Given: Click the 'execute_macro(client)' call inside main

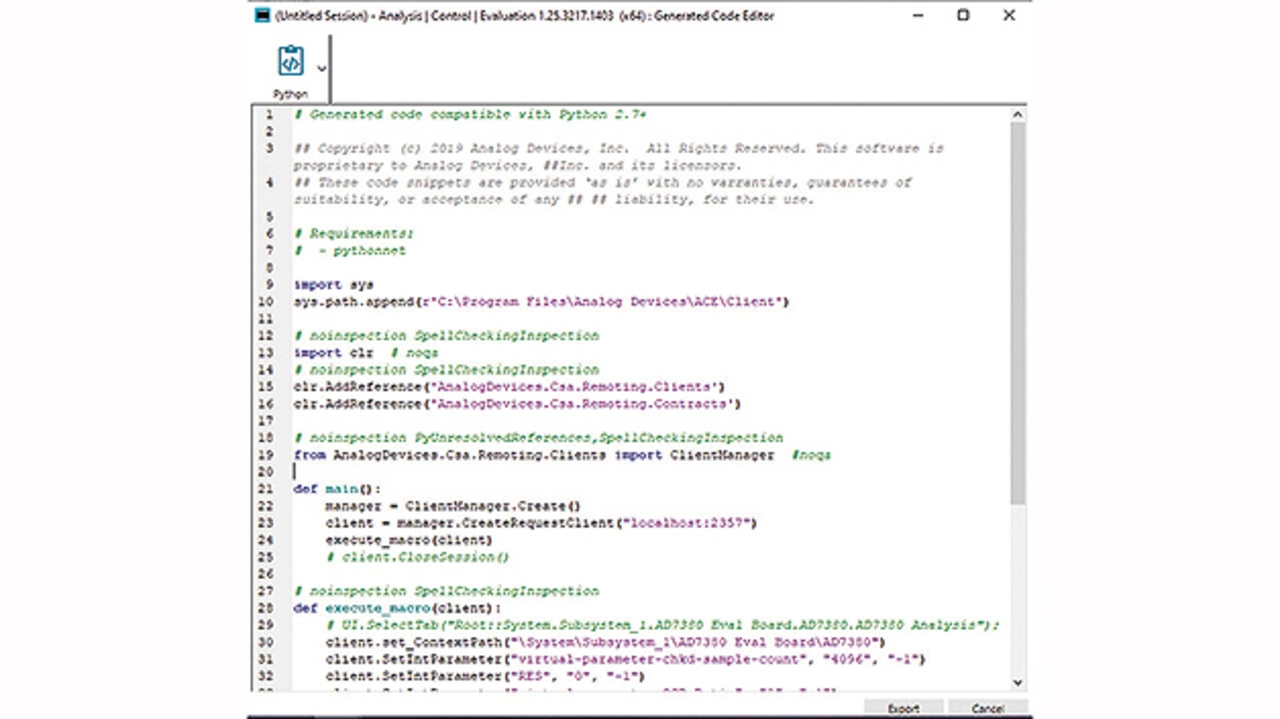Looking at the screenshot, I should tap(408, 539).
